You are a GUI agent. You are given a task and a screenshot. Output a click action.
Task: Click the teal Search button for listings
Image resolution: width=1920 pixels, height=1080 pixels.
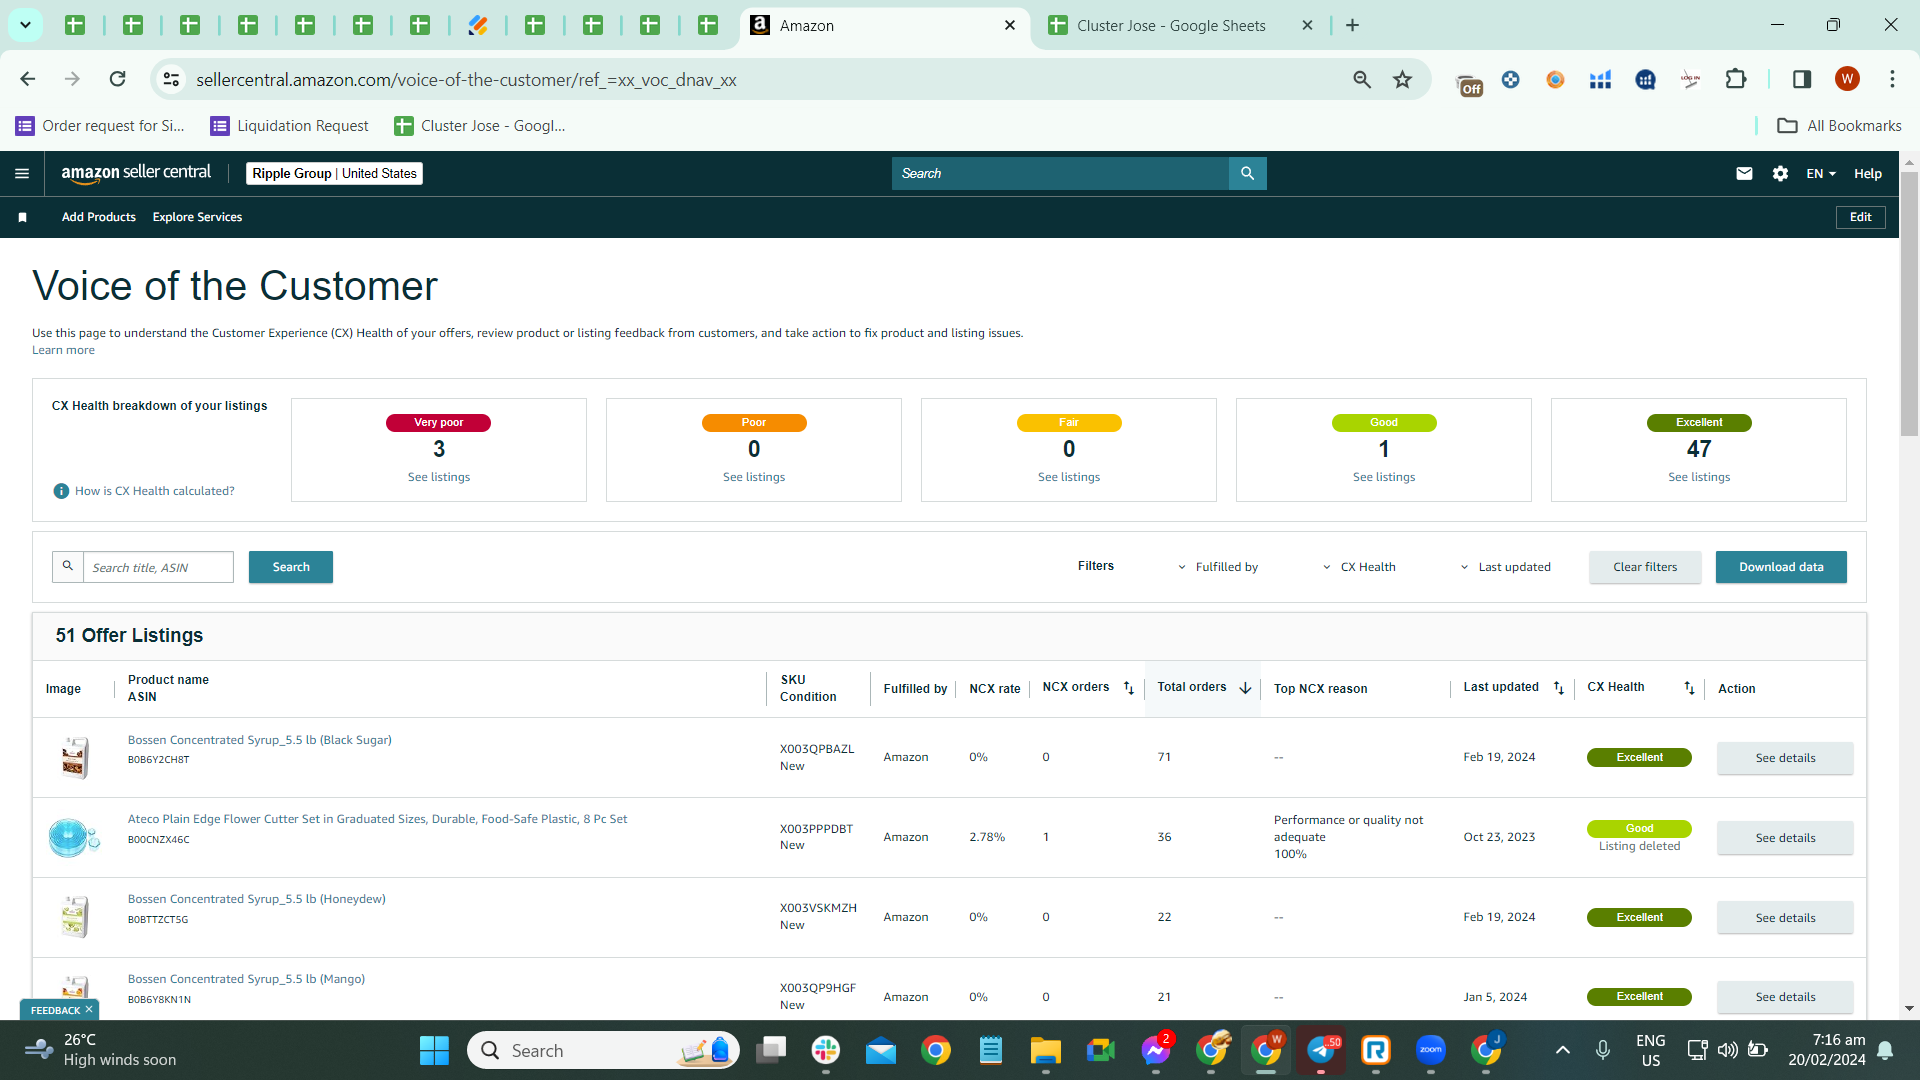click(x=291, y=567)
